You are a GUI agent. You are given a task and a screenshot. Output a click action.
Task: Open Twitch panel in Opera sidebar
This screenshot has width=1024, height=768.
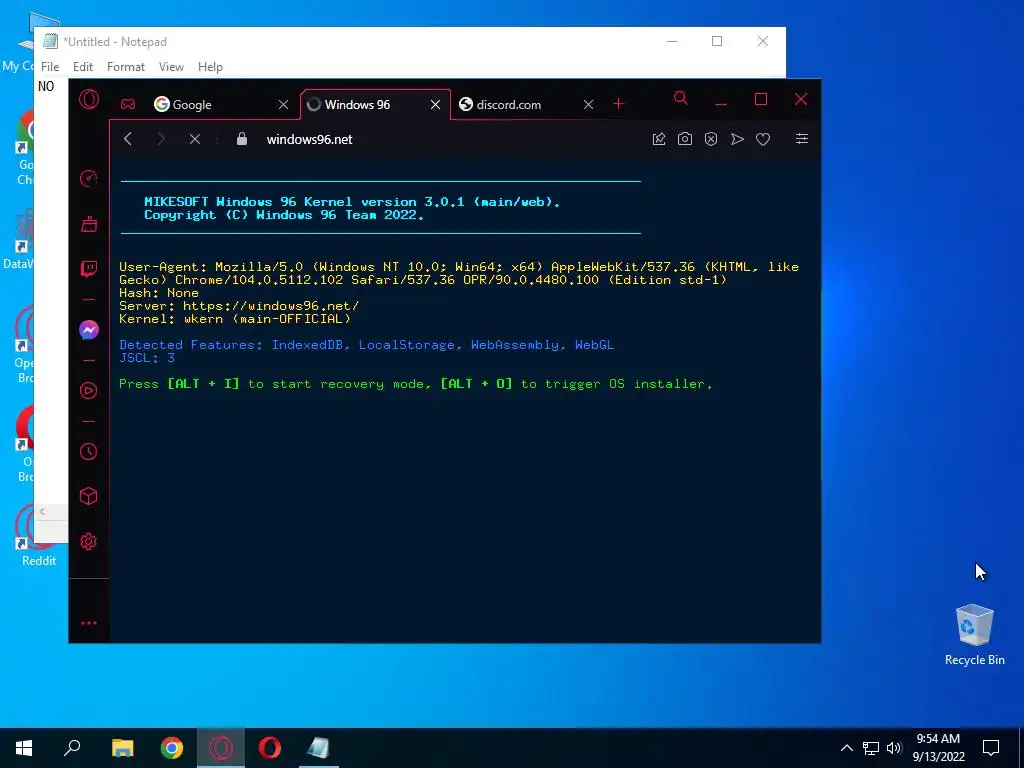point(89,268)
